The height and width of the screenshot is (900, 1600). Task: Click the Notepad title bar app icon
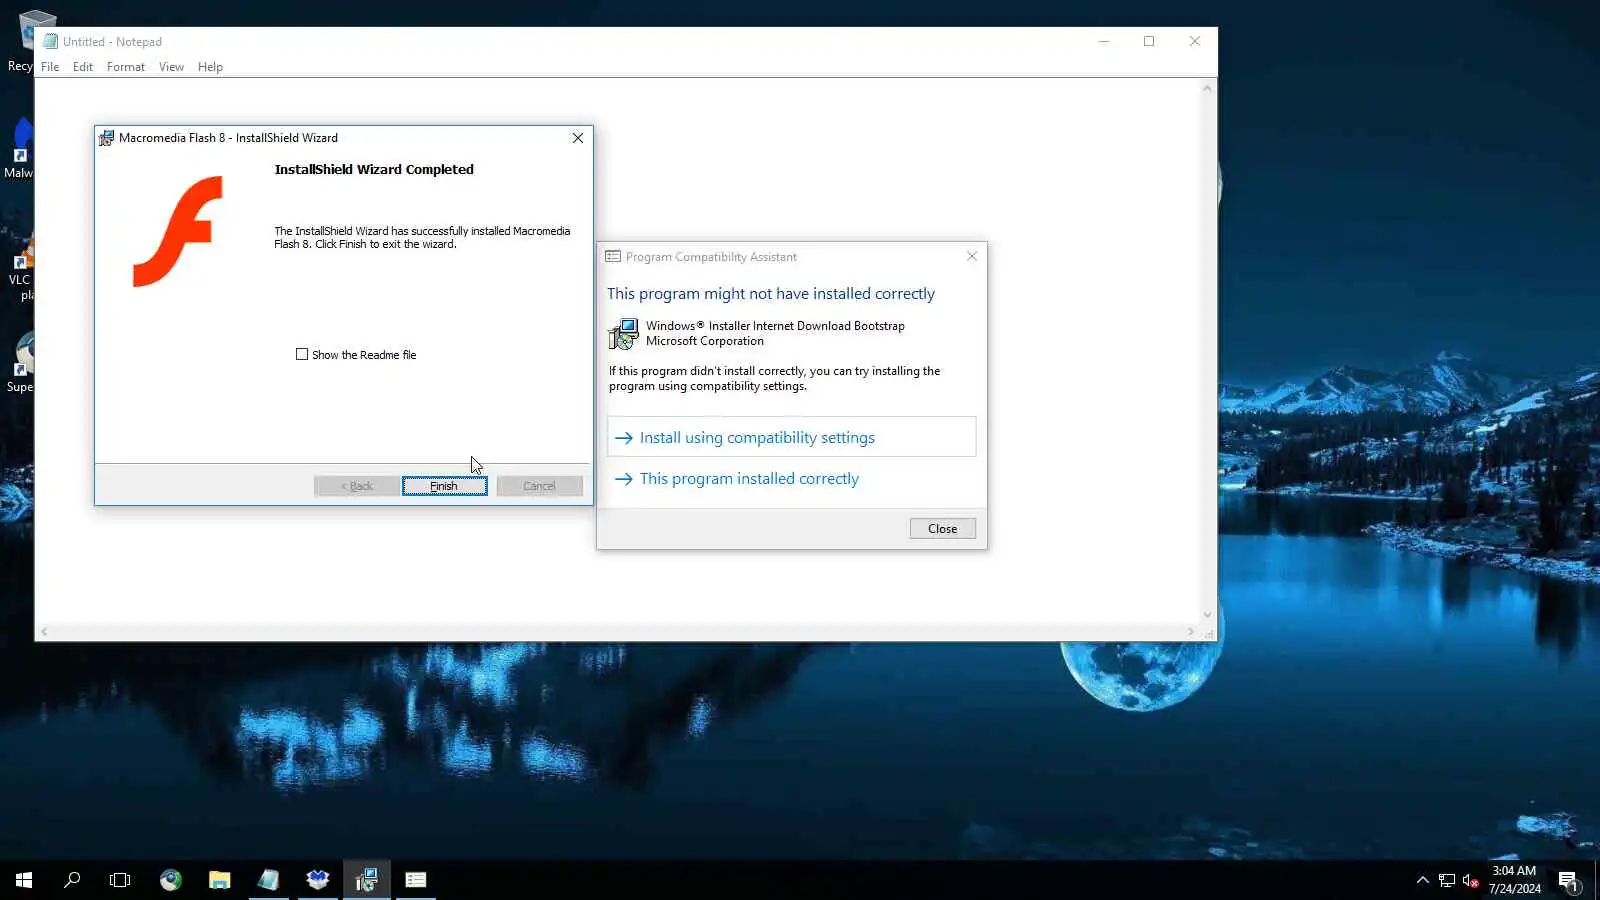50,41
